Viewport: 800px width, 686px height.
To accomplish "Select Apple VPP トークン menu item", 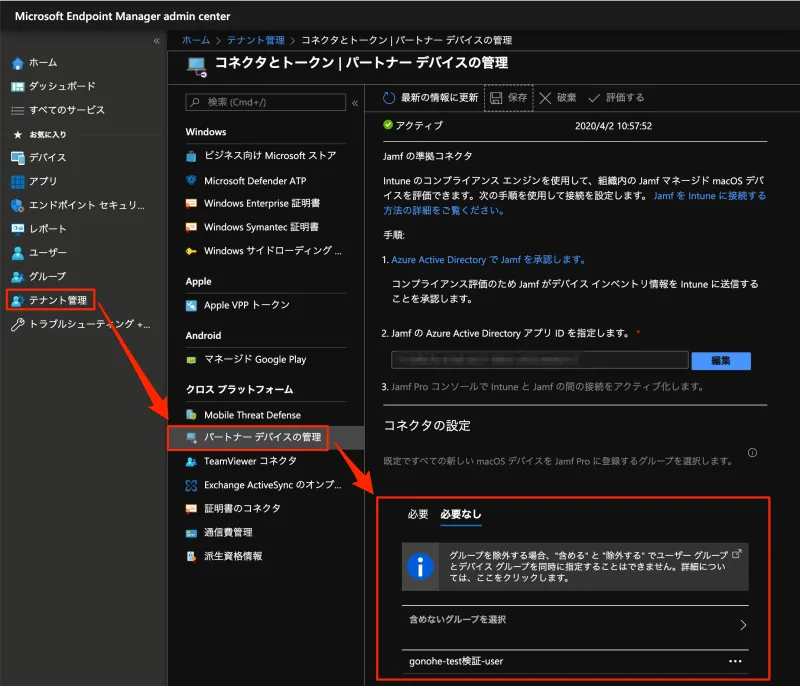I will pyautogui.click(x=246, y=305).
